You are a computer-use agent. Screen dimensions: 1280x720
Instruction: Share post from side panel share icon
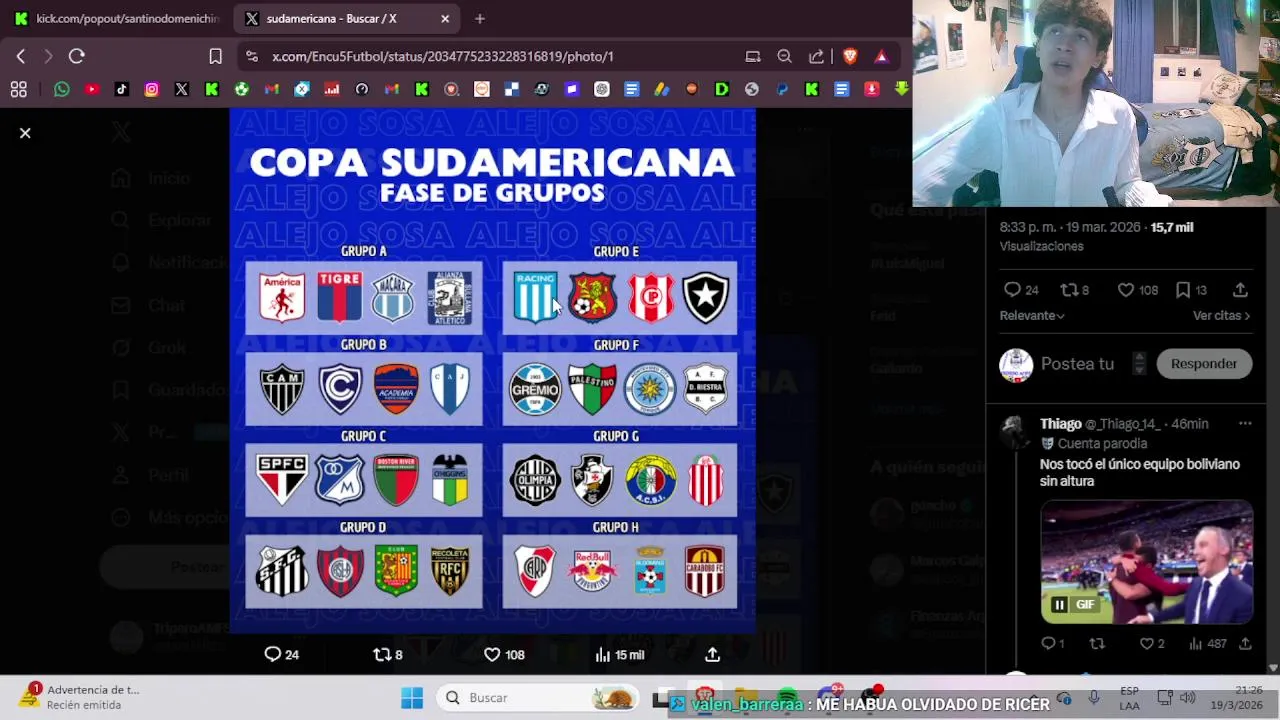coord(1240,290)
